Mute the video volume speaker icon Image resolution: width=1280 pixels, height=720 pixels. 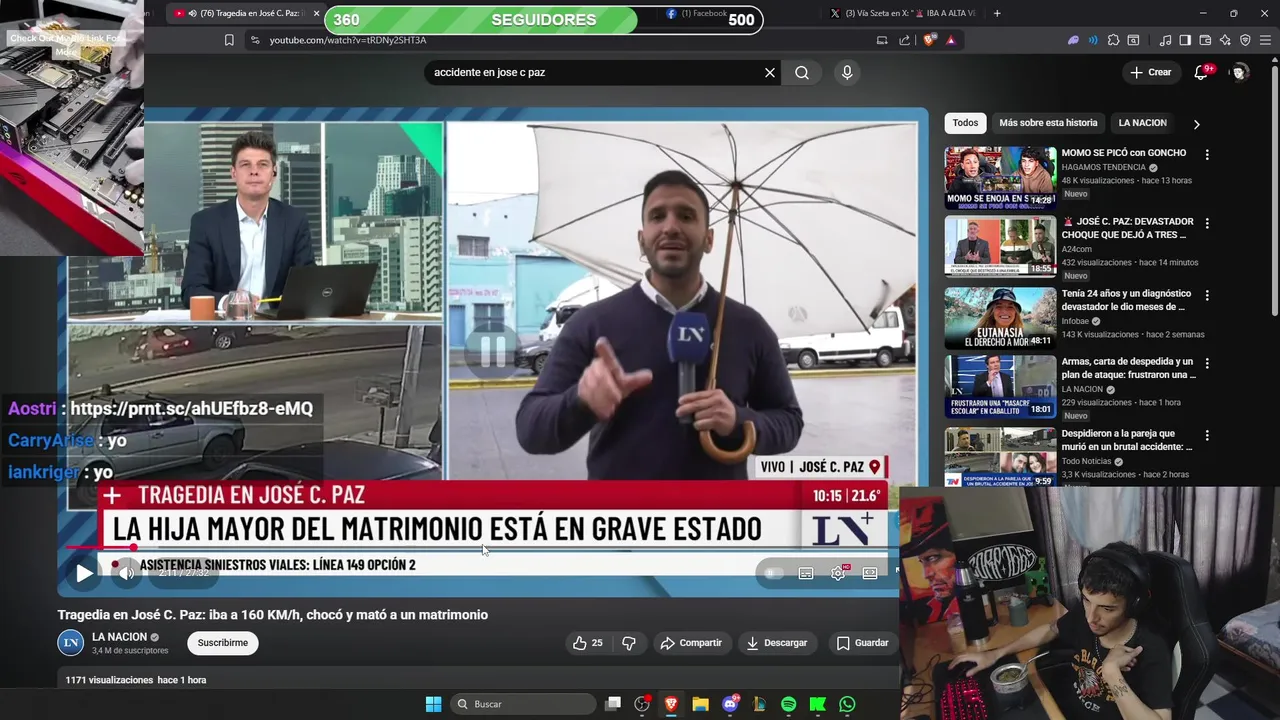tap(125, 573)
